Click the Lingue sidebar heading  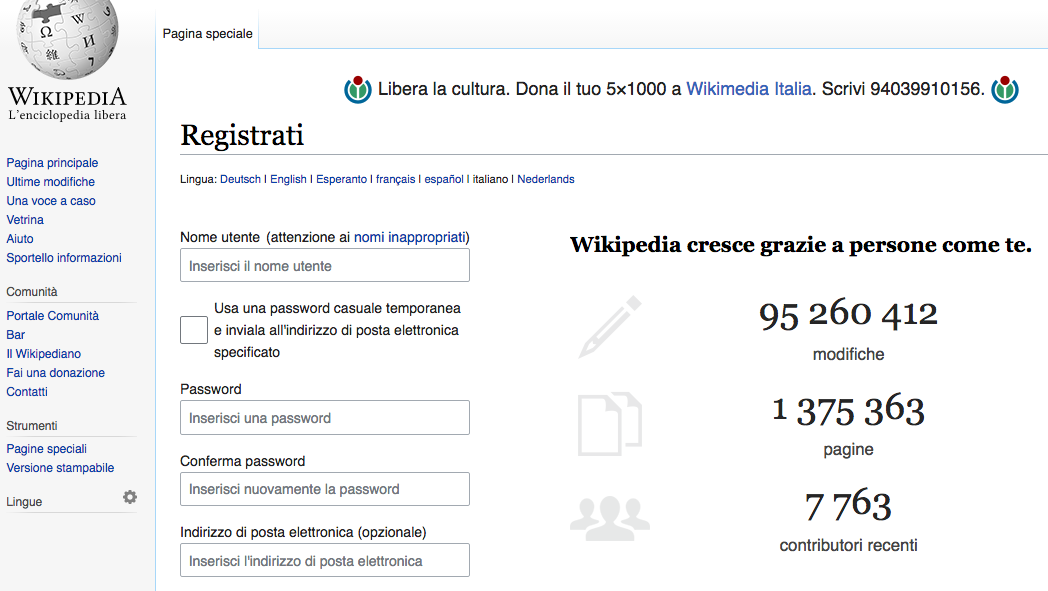24,502
